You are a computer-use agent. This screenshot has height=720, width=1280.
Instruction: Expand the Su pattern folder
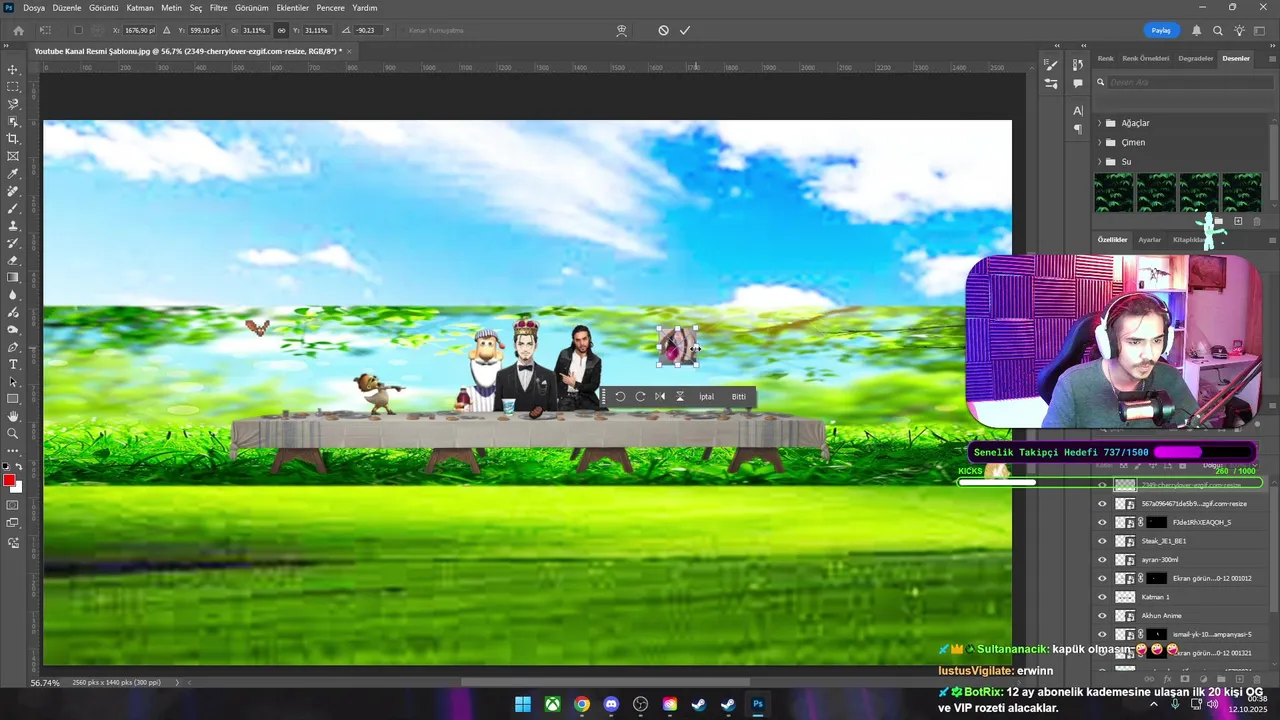coord(1099,161)
